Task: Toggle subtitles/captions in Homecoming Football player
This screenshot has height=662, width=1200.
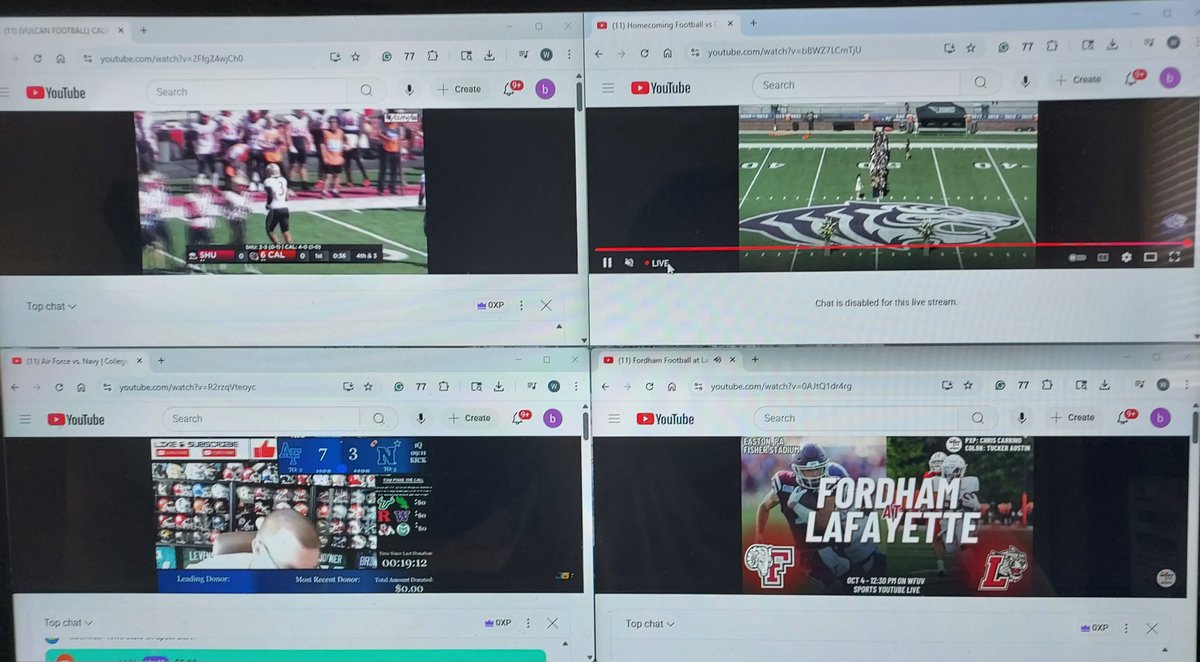Action: click(x=1104, y=257)
